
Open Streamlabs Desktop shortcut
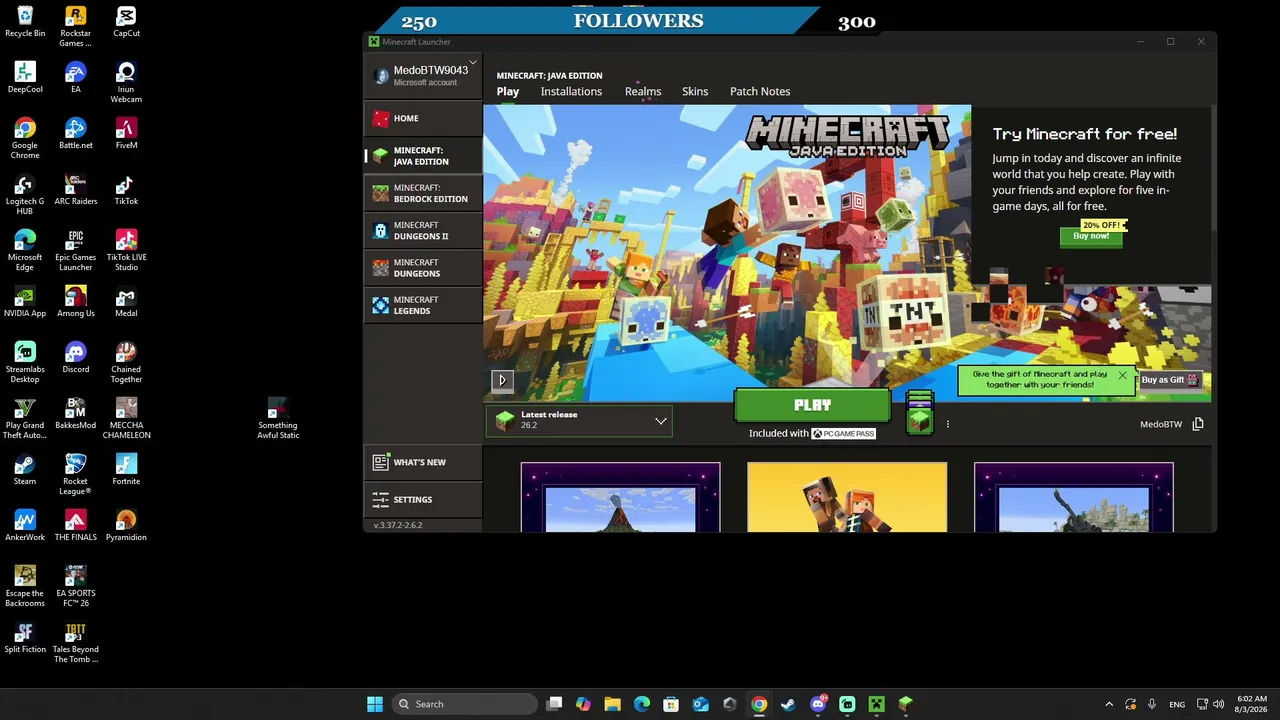coord(25,363)
